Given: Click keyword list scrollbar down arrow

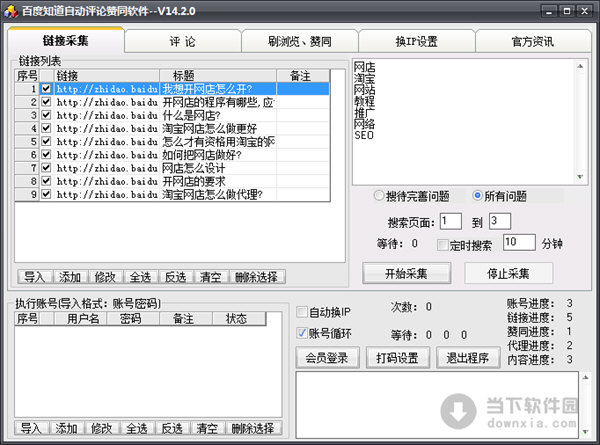Looking at the screenshot, I should pos(580,177).
